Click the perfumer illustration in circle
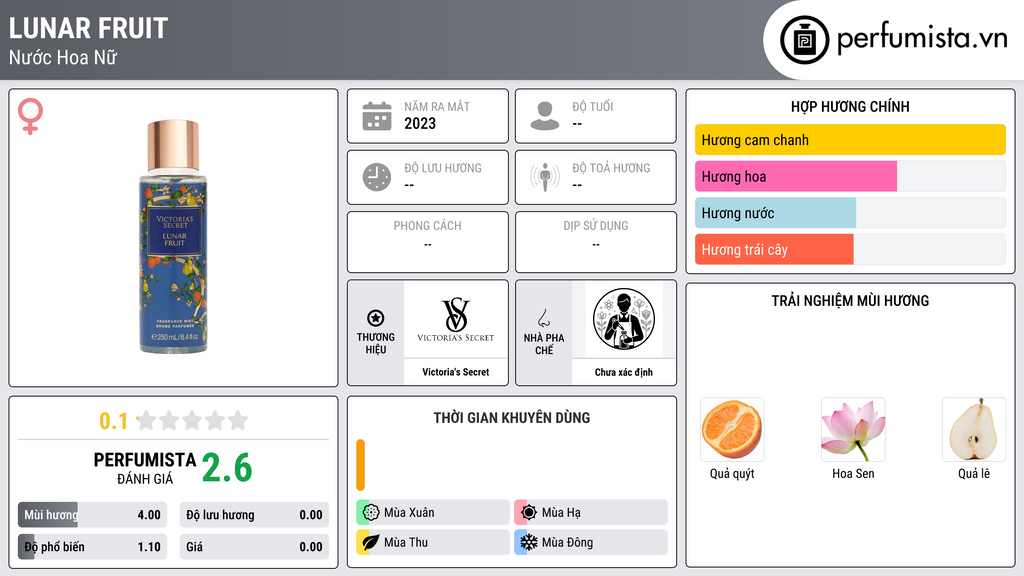Image resolution: width=1024 pixels, height=576 pixels. point(624,319)
